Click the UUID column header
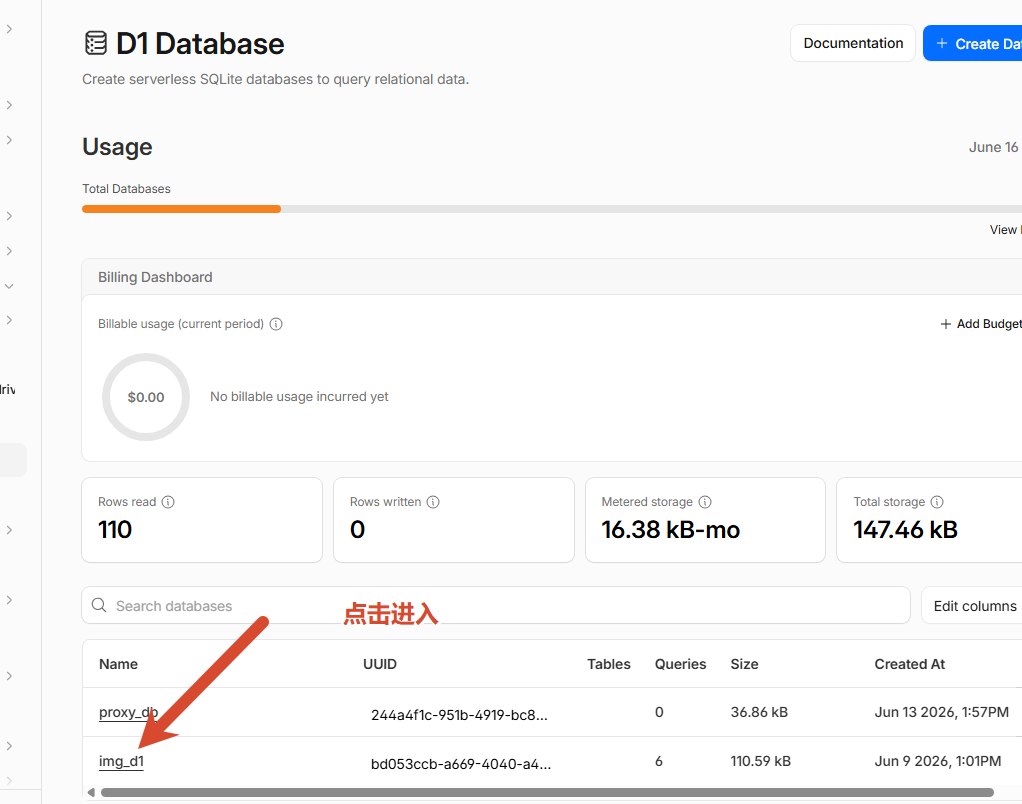 pyautogui.click(x=380, y=664)
